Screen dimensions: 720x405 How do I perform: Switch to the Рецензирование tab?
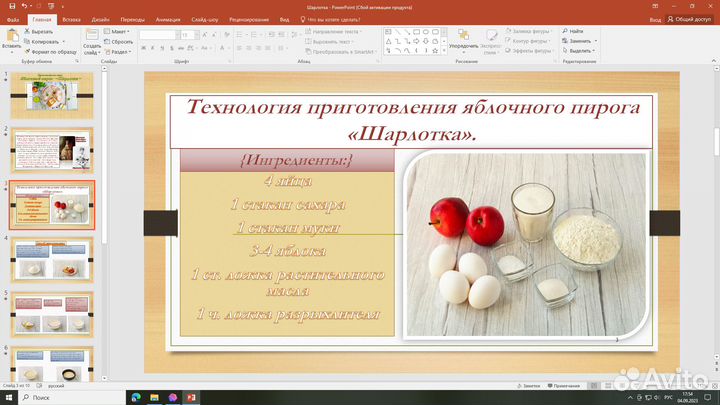pos(249,20)
